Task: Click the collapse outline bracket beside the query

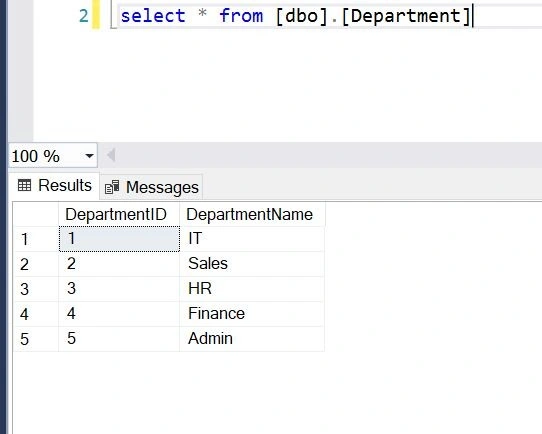Action: pos(113,17)
